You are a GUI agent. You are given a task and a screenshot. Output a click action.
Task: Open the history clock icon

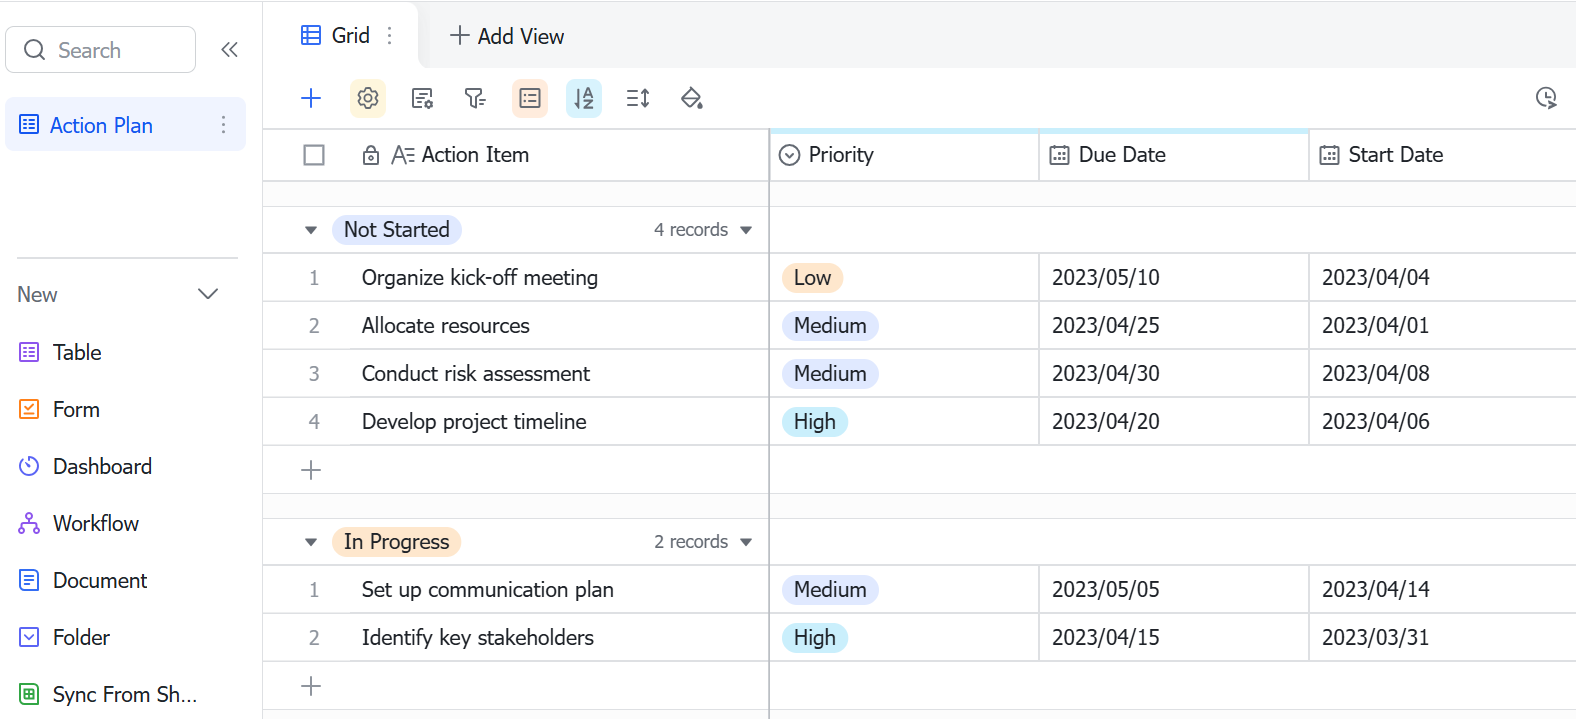click(x=1546, y=98)
